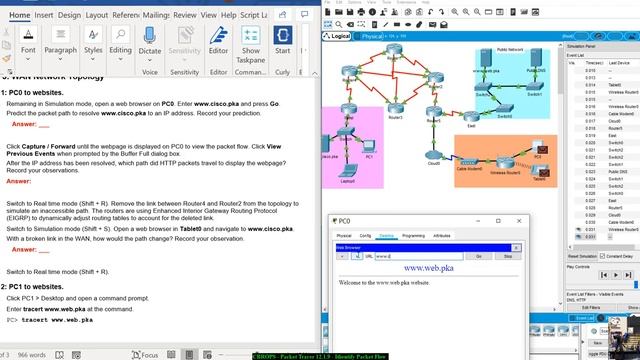Open the Home tab in Word

tap(20, 15)
